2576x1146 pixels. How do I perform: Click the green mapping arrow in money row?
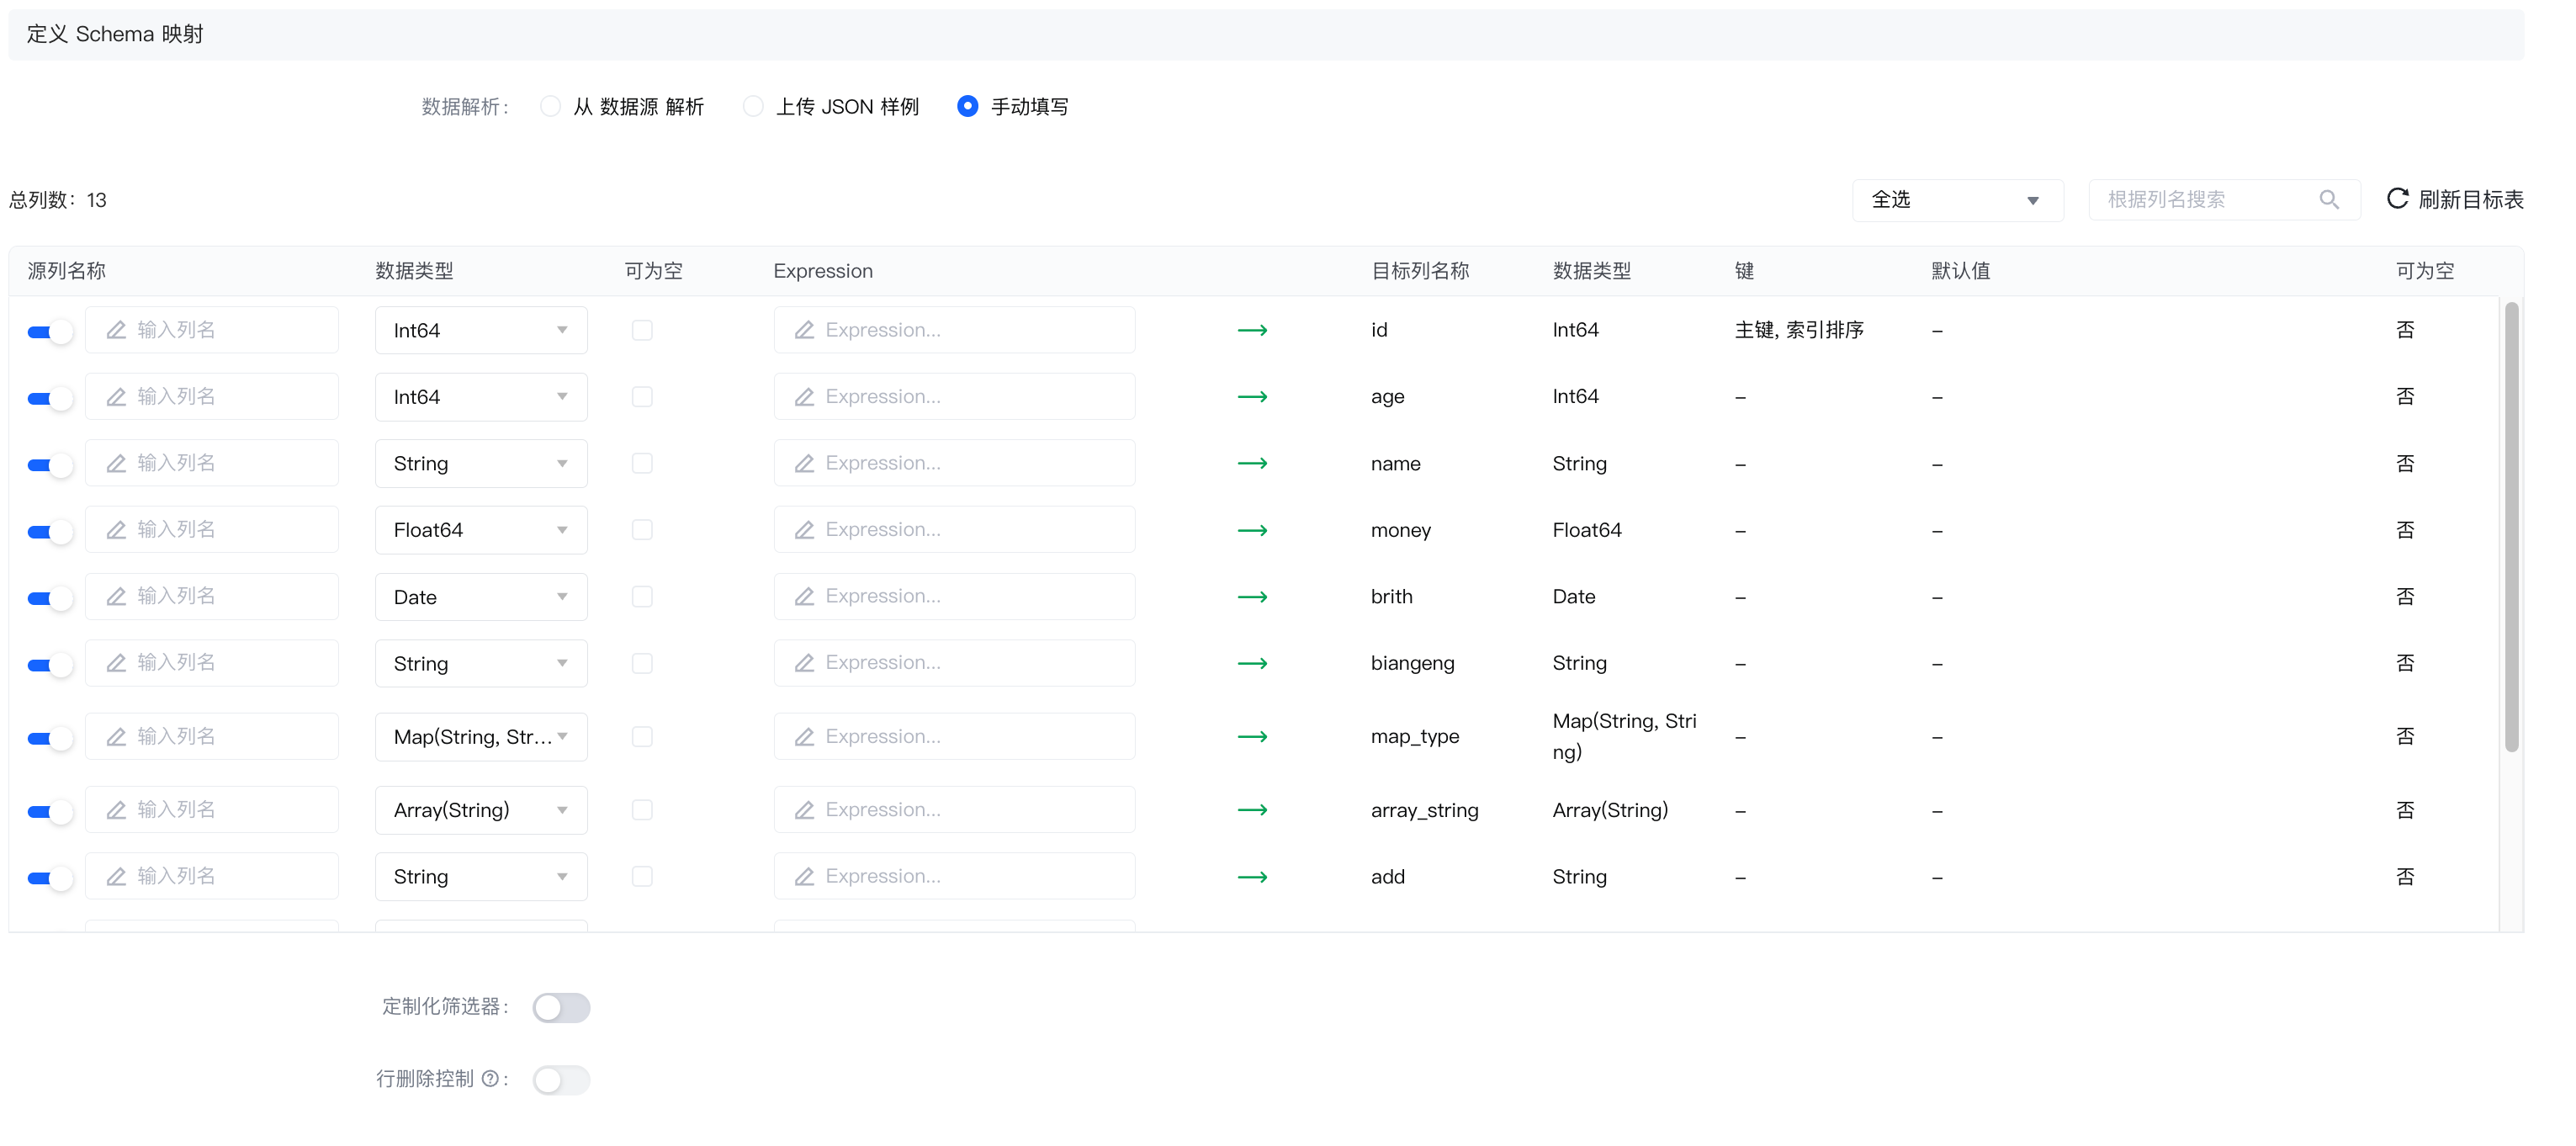(x=1252, y=530)
